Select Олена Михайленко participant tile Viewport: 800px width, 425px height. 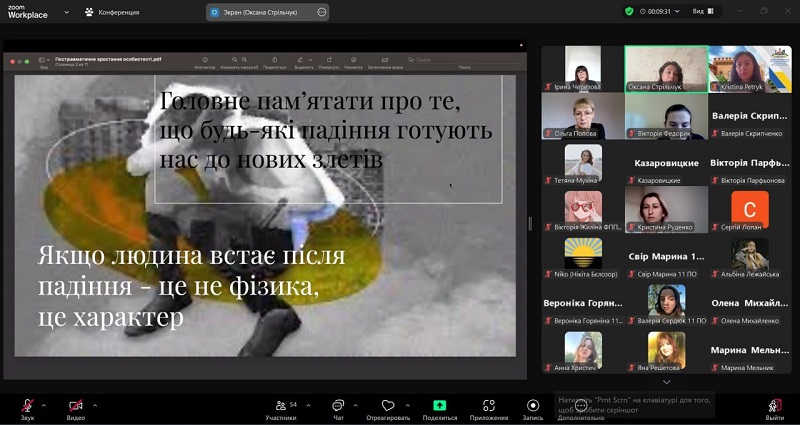[x=750, y=304]
